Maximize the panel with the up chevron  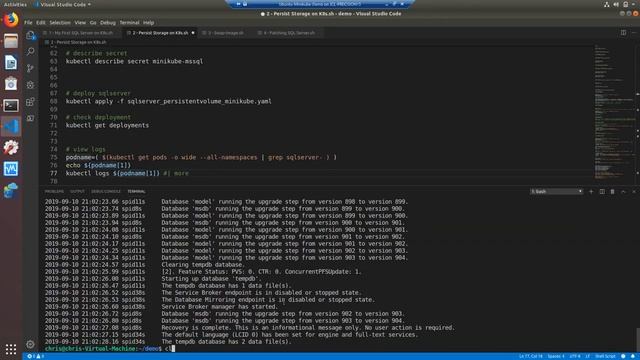[x=623, y=191]
